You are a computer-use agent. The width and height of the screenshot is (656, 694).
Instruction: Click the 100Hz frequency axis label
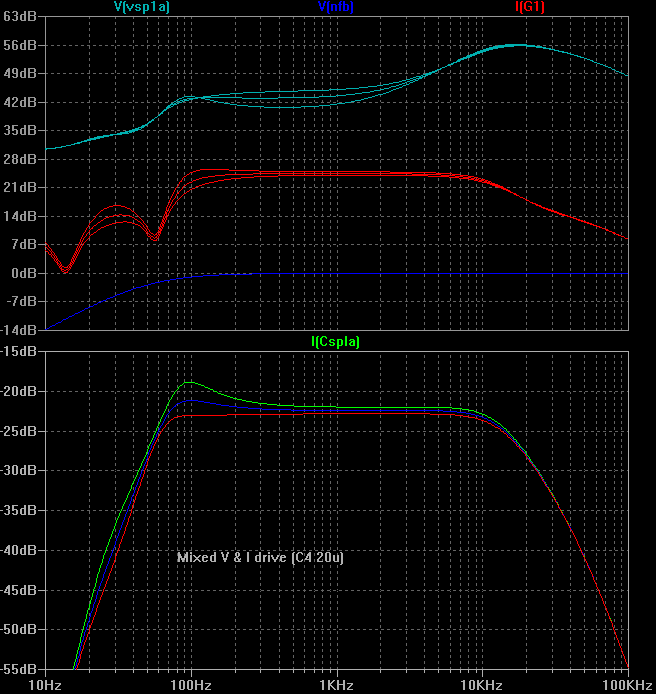coord(191,686)
